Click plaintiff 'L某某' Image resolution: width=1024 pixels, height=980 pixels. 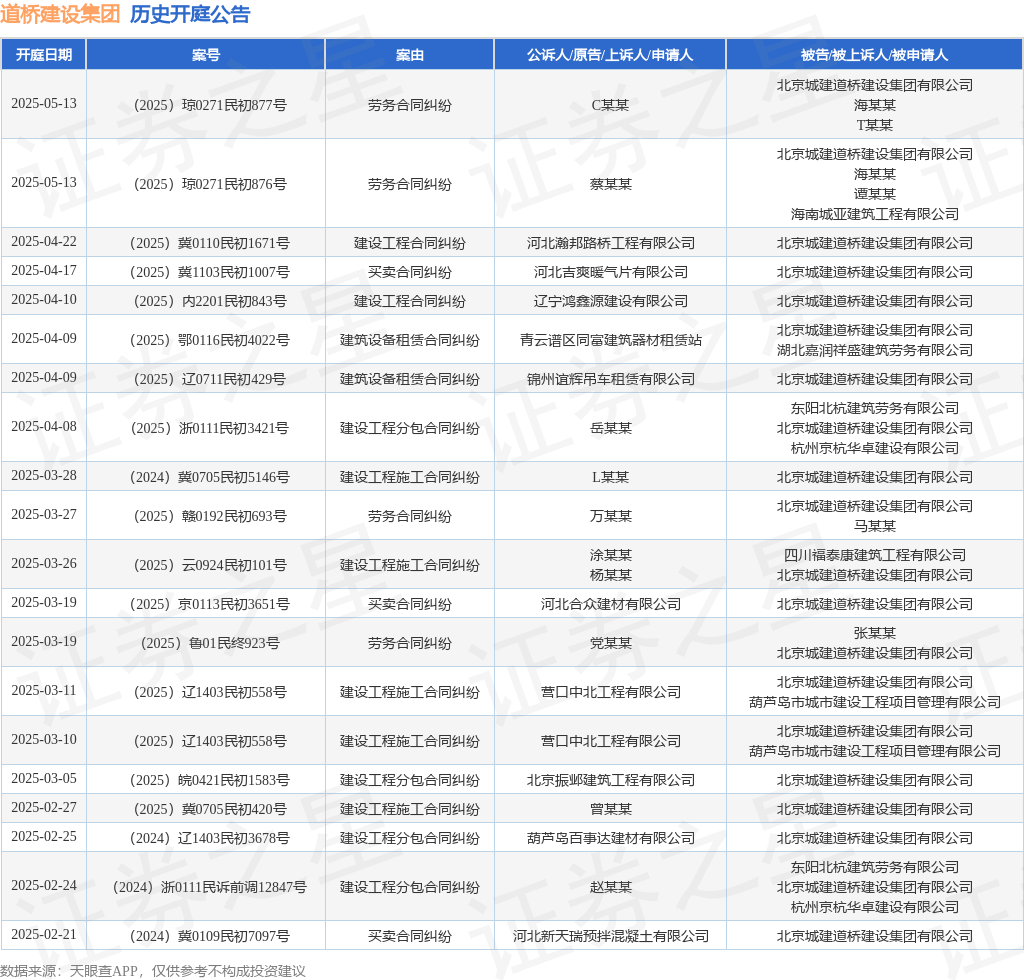[610, 477]
